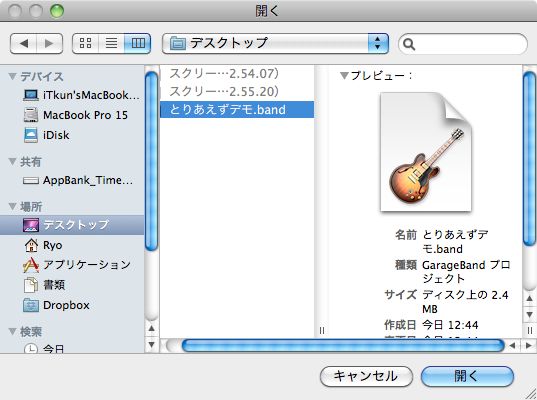Select the iDisk icon in the sidebar
The height and width of the screenshot is (400, 537).
(x=31, y=135)
